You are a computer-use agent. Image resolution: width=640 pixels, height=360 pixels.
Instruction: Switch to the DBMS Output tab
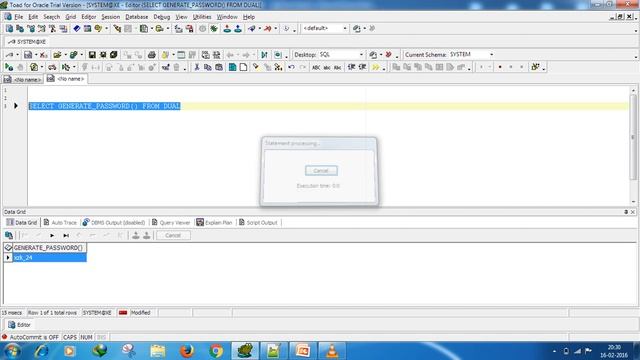113,222
